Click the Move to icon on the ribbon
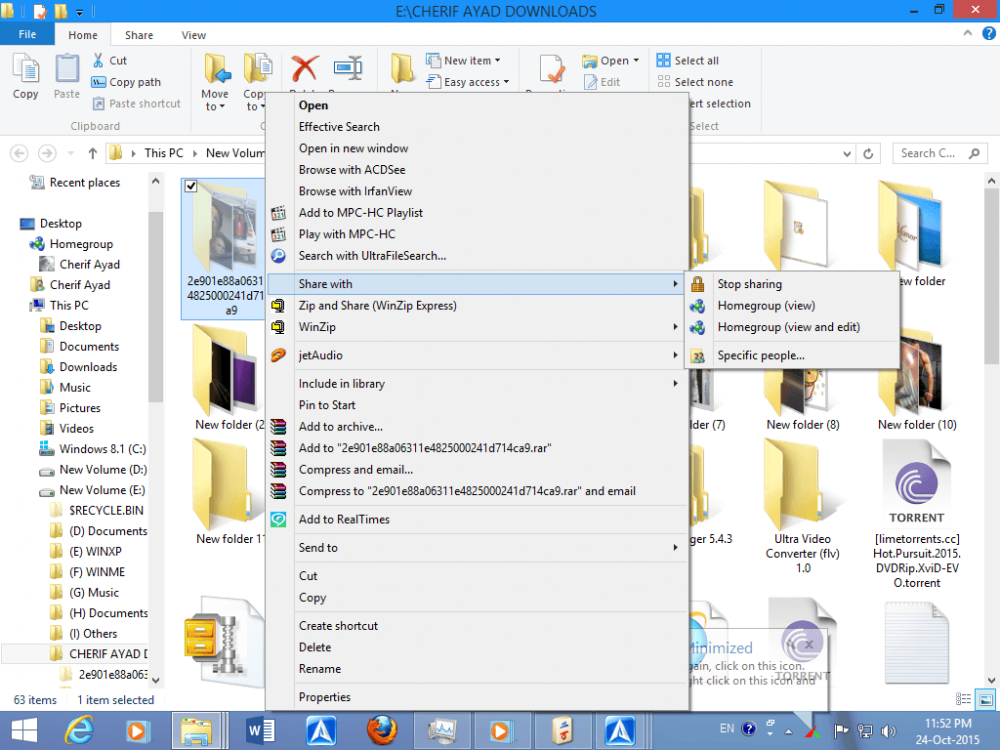1000x750 pixels. [215, 72]
